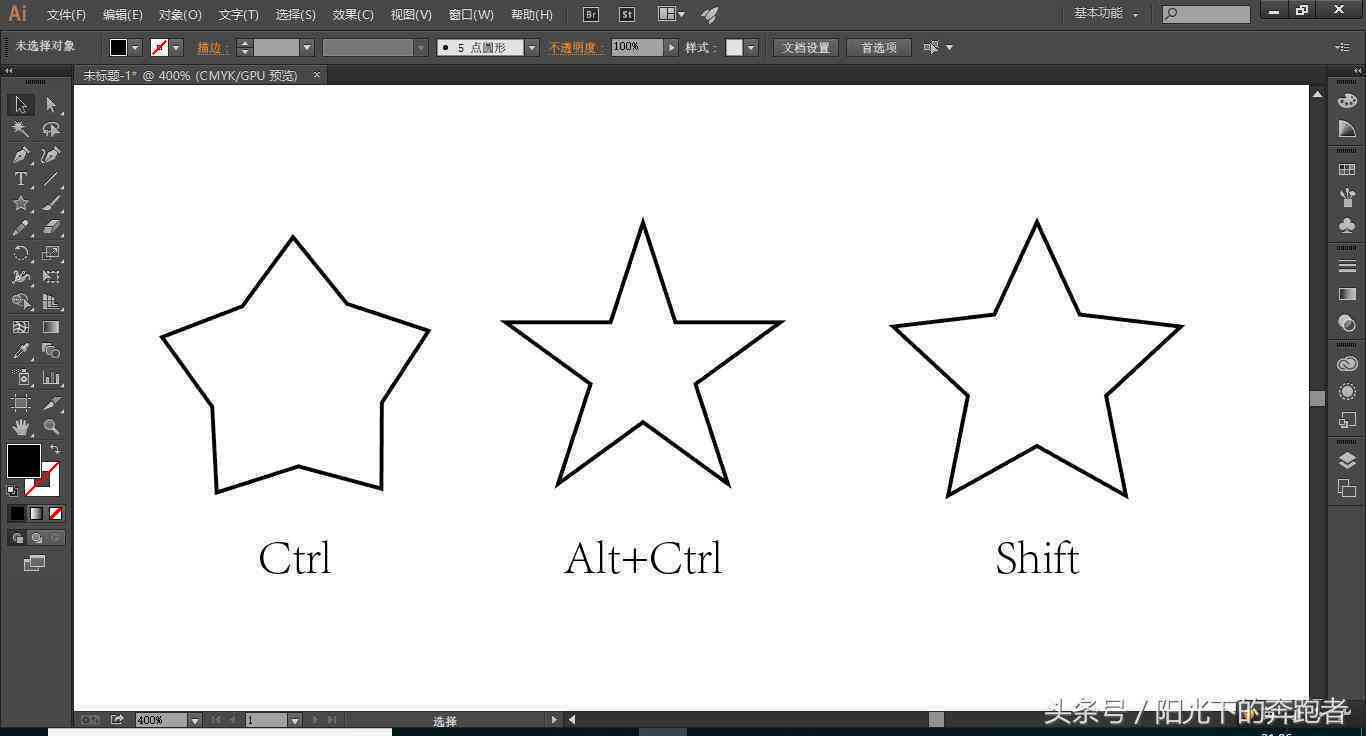This screenshot has width=1366, height=736.
Task: Select the Lasso tool
Action: pyautogui.click(x=51, y=130)
